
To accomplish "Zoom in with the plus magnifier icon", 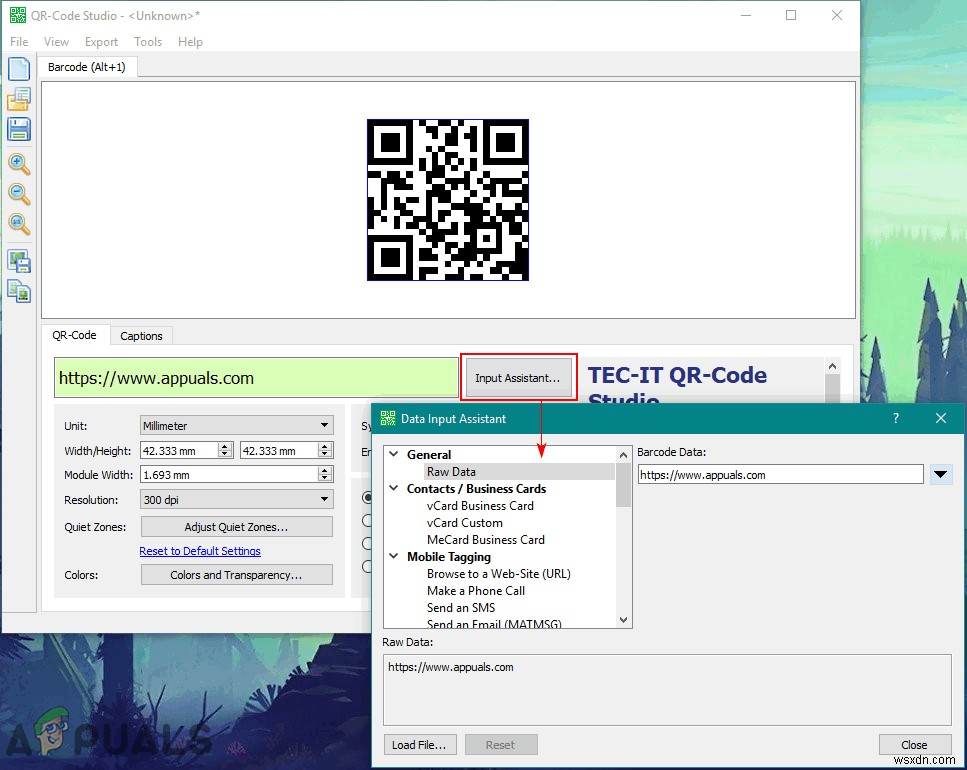I will click(x=19, y=164).
